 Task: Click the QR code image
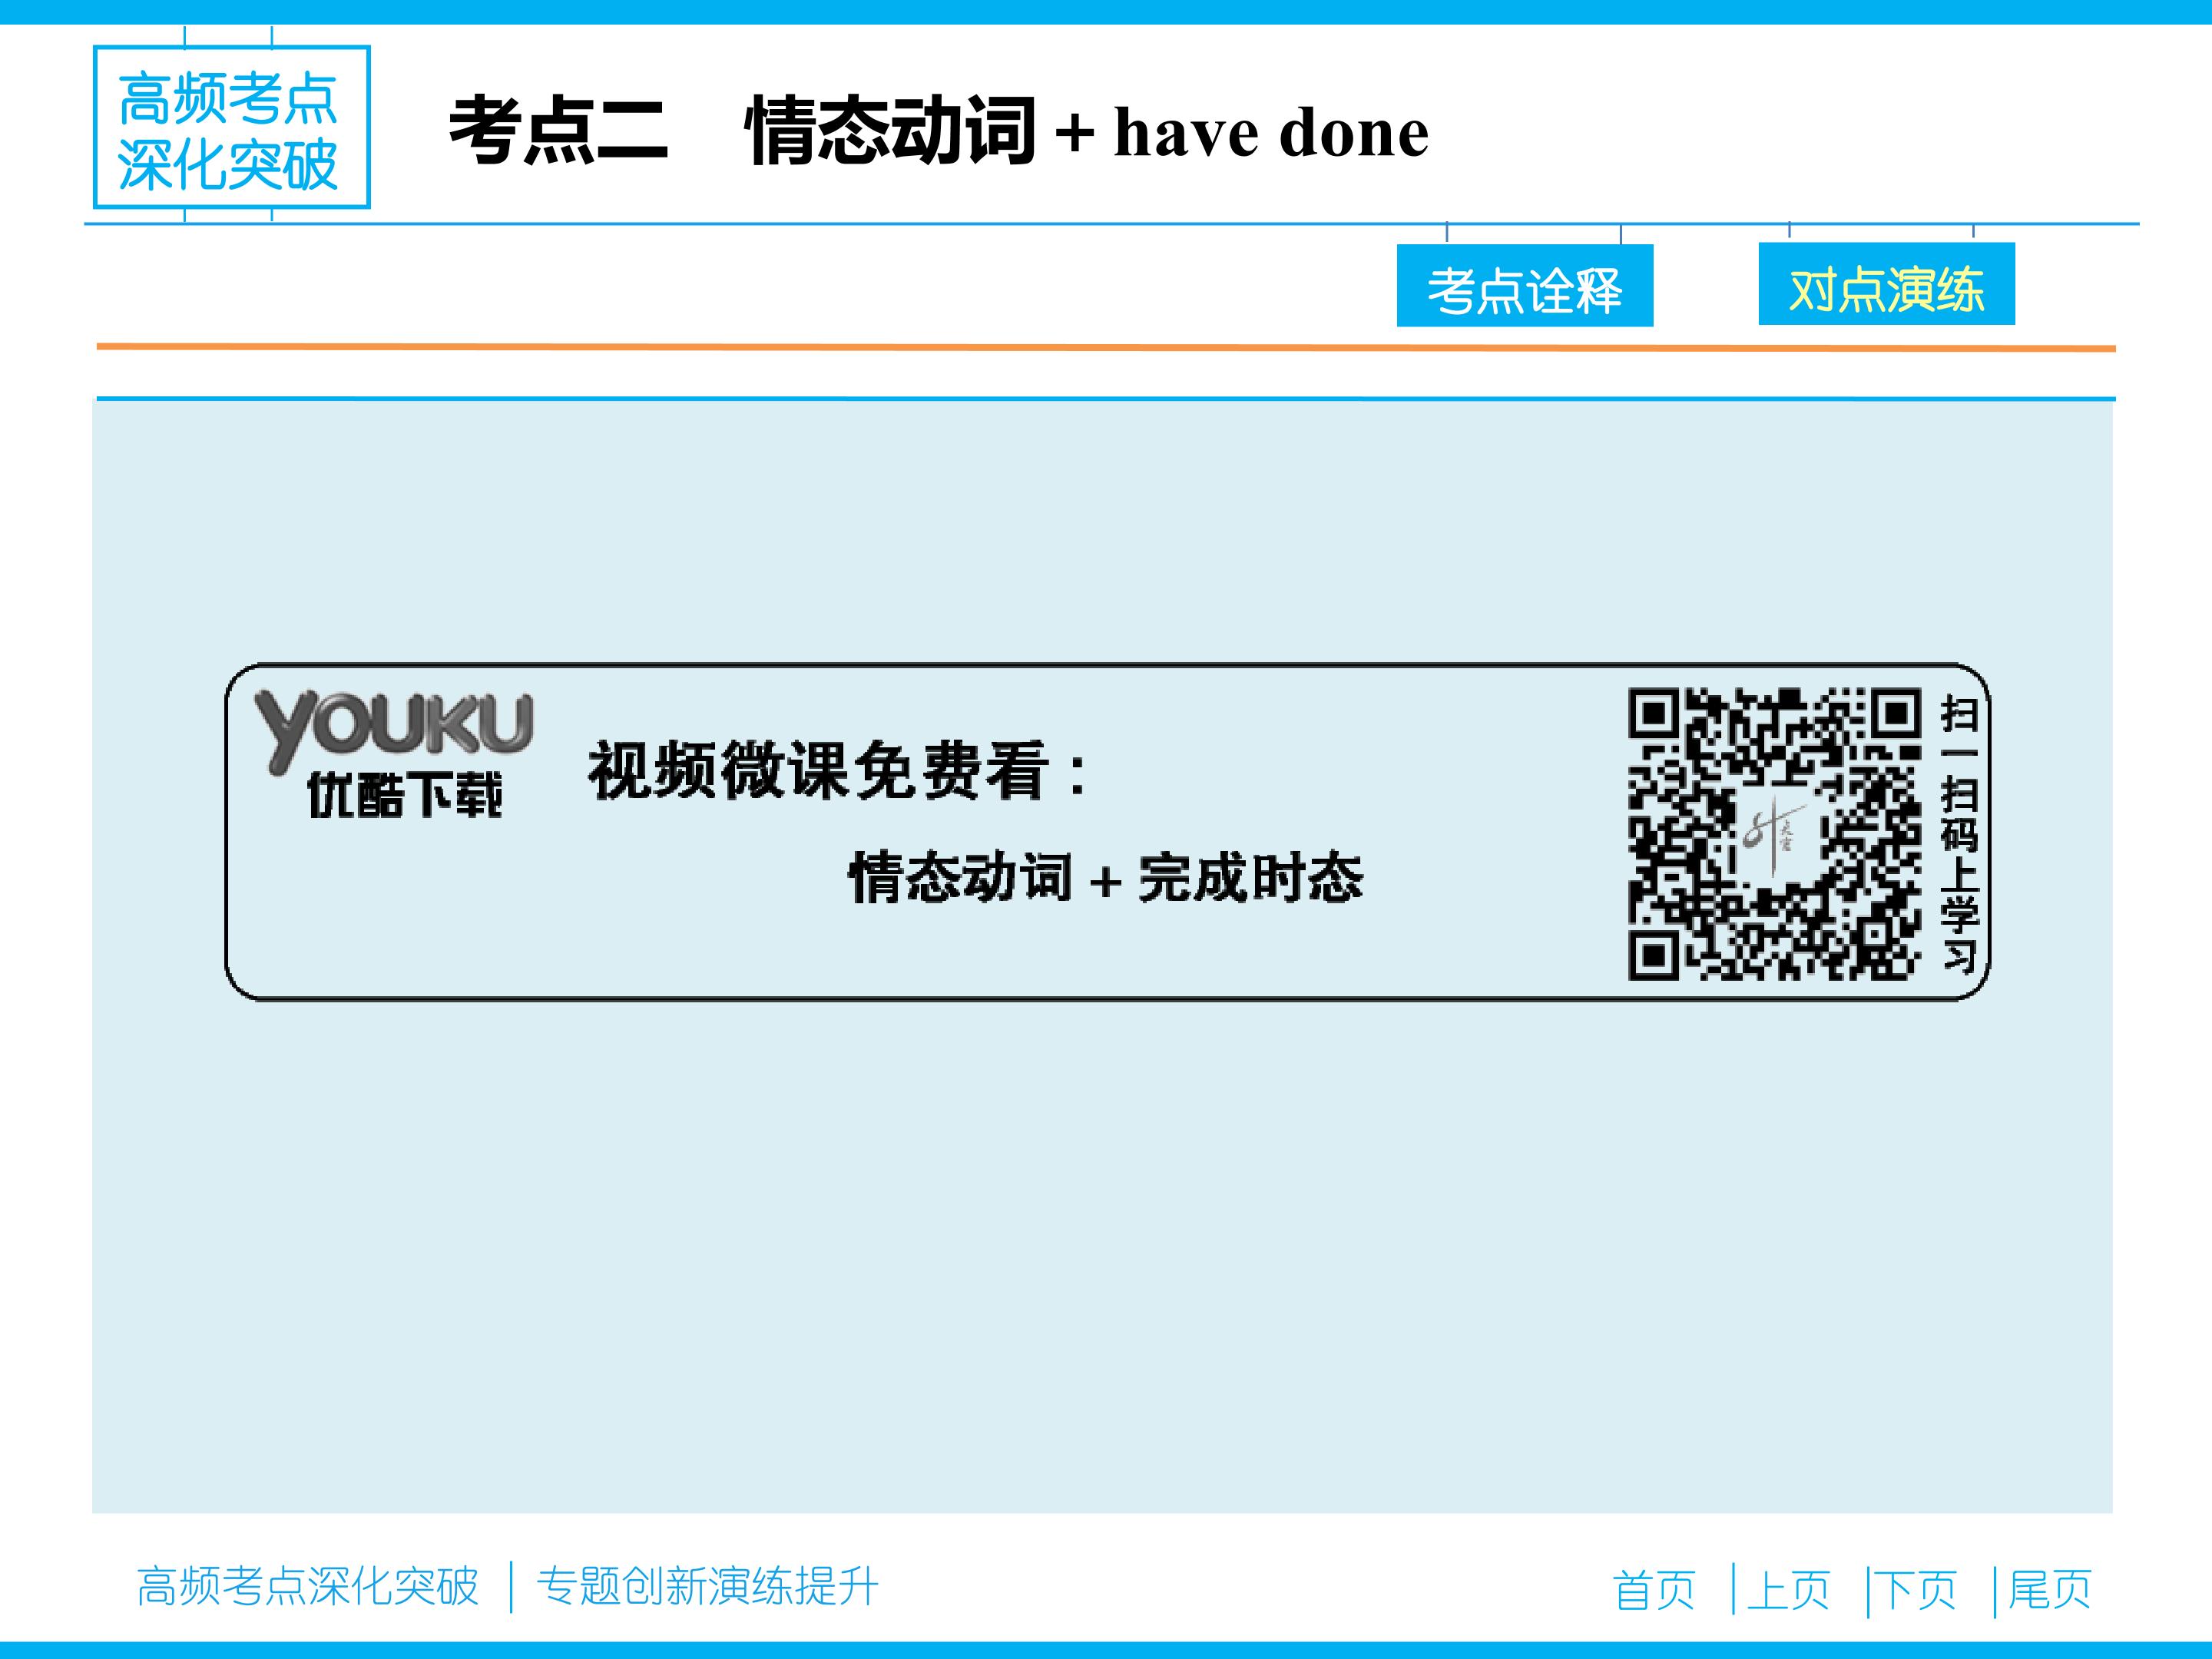point(1774,833)
